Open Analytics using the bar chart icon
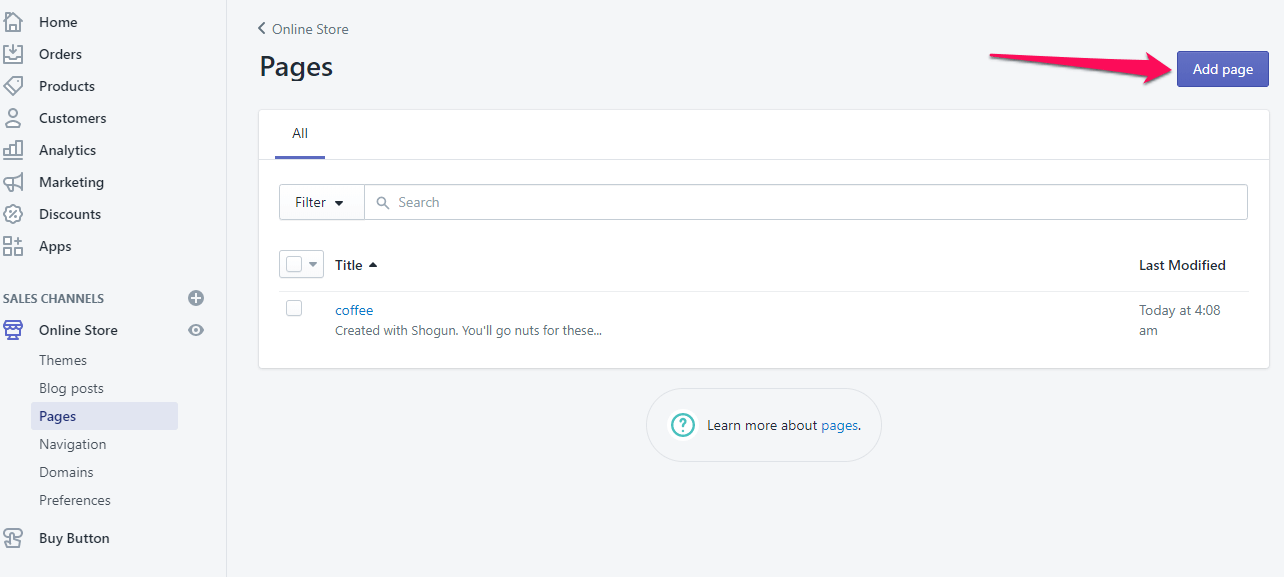1284x577 pixels. [13, 150]
